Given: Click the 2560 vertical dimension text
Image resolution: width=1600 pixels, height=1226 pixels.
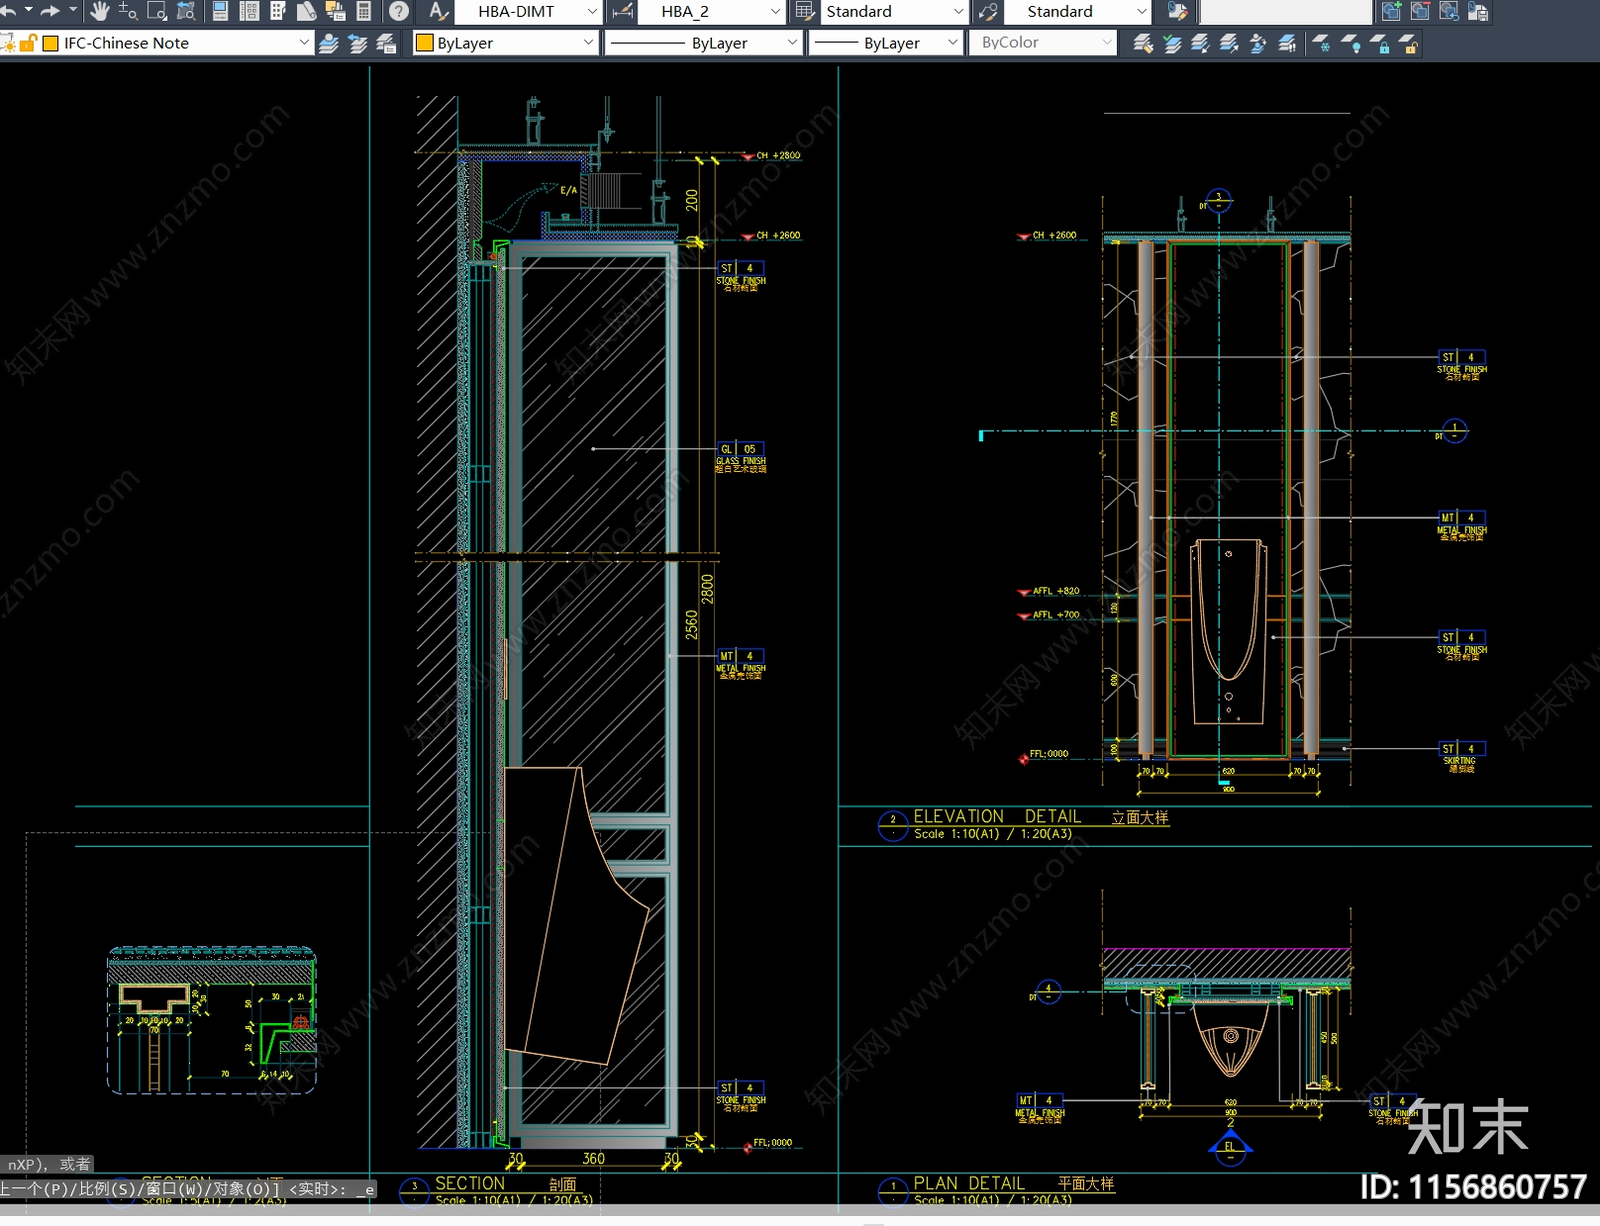Looking at the screenshot, I should 692,625.
